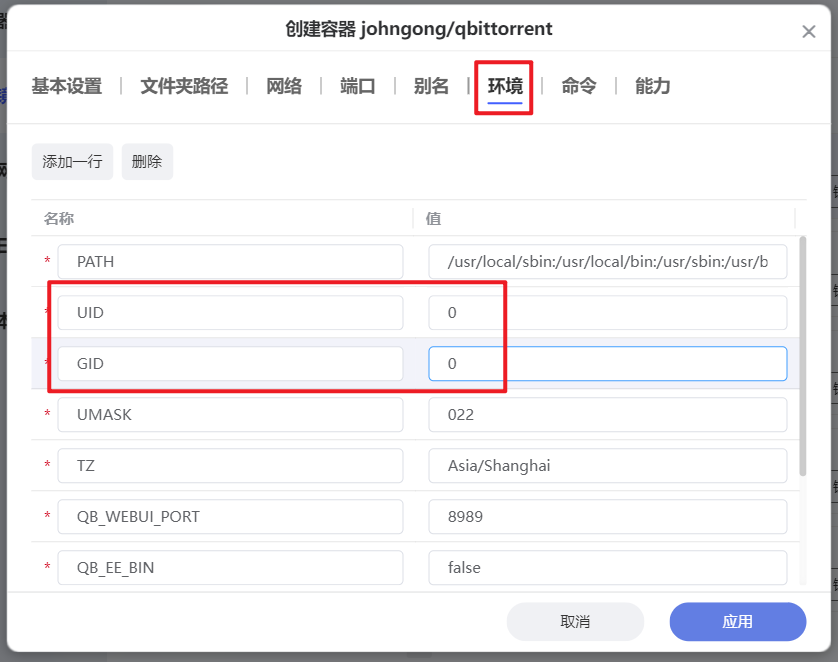Click the 名称 column header

[59, 218]
